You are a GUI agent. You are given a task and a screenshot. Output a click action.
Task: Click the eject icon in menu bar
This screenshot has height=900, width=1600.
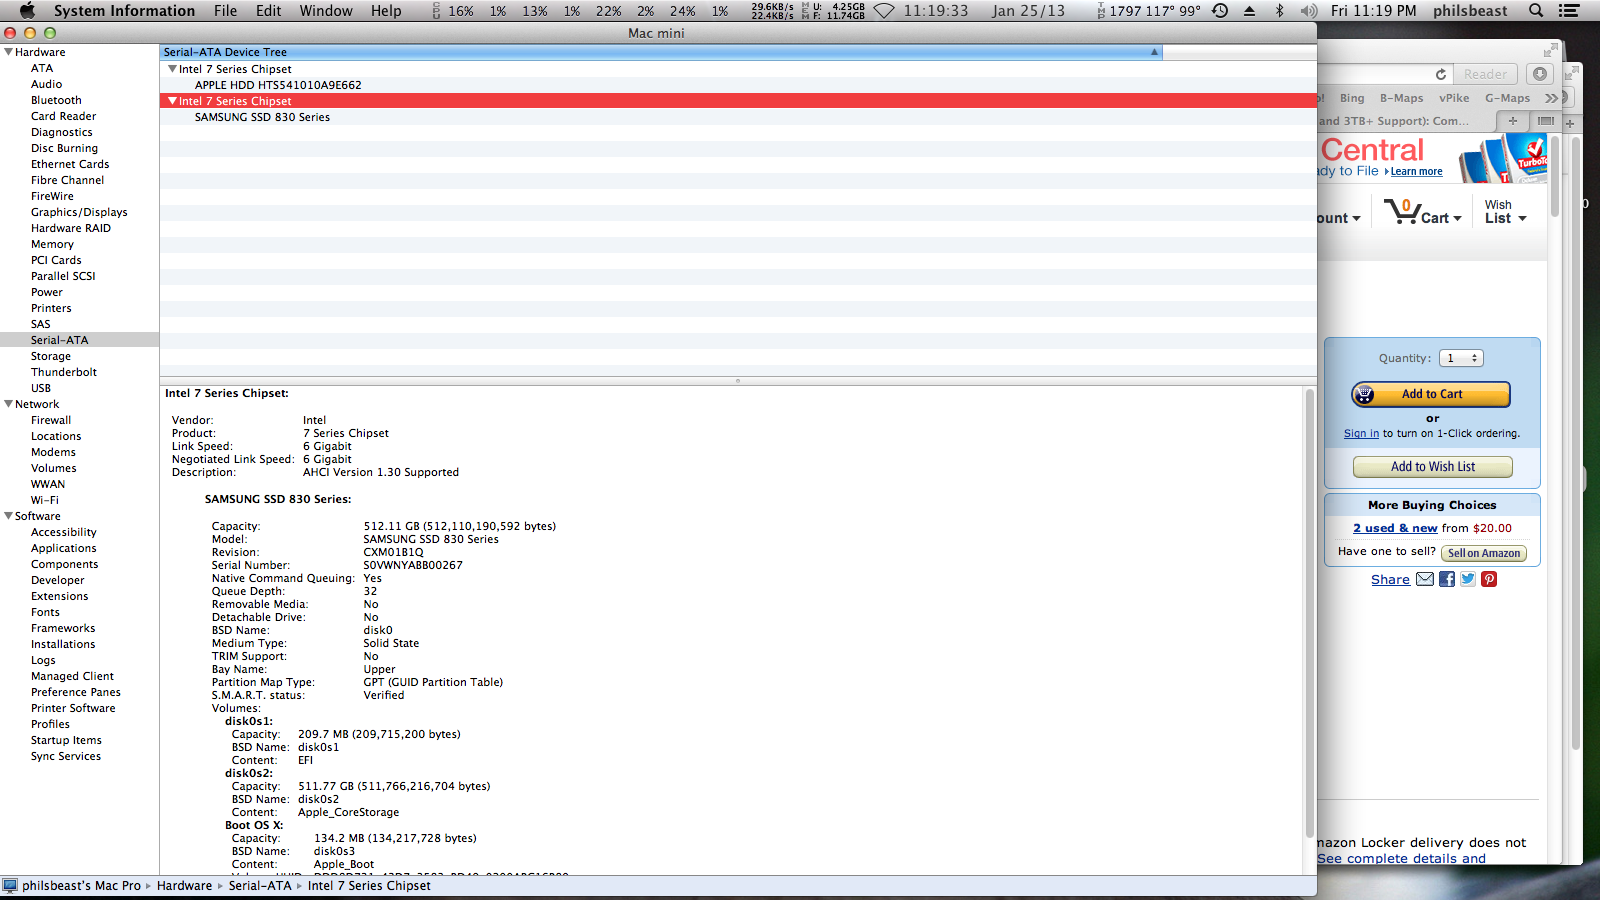coord(1250,11)
